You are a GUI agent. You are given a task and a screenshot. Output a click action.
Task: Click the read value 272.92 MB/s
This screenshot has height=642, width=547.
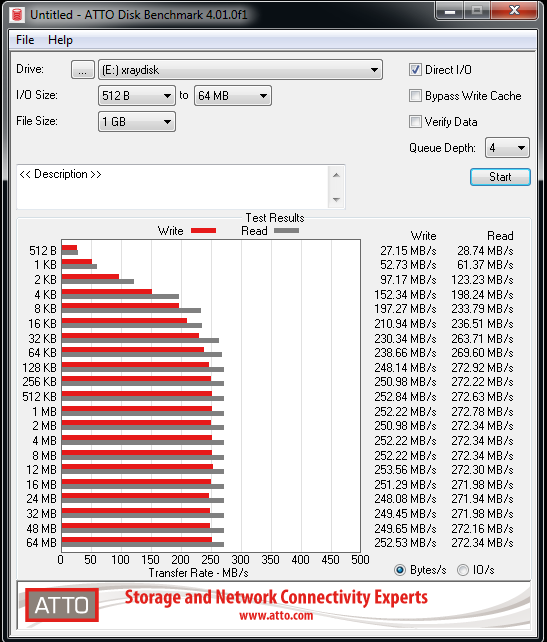[482, 368]
